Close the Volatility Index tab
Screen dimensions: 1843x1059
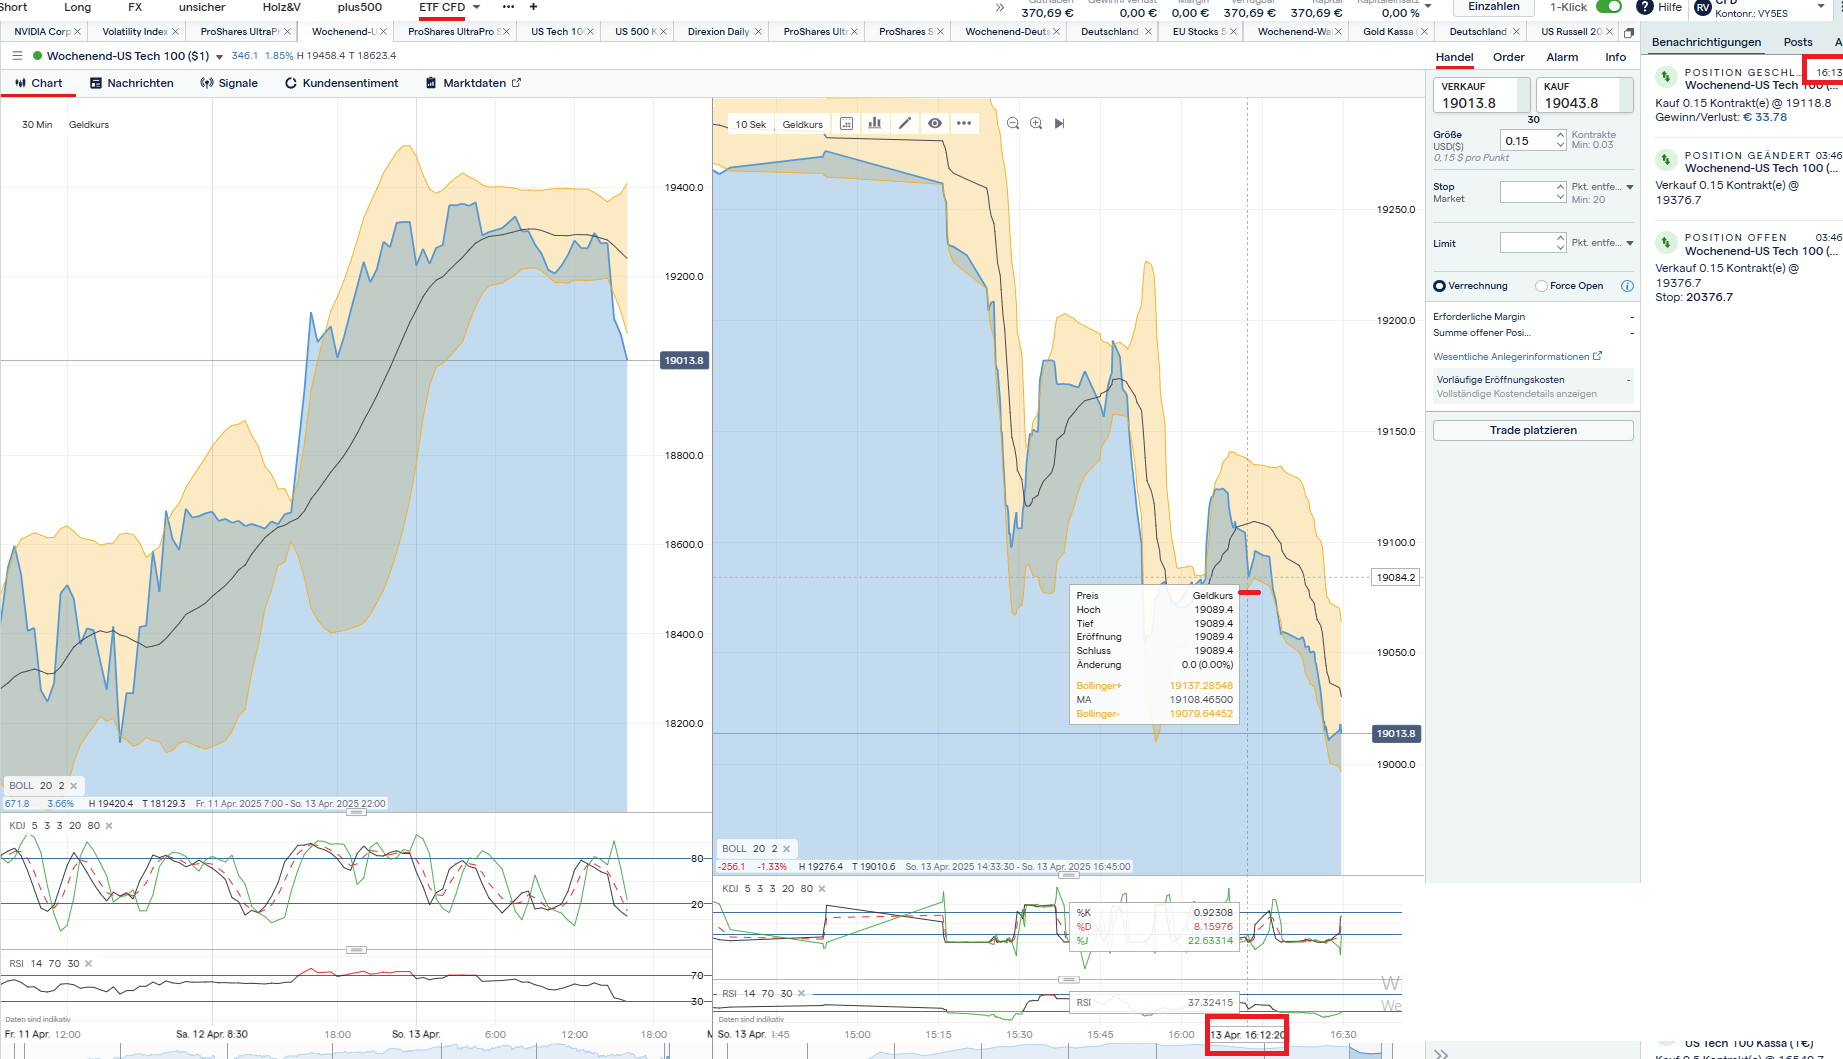point(175,32)
